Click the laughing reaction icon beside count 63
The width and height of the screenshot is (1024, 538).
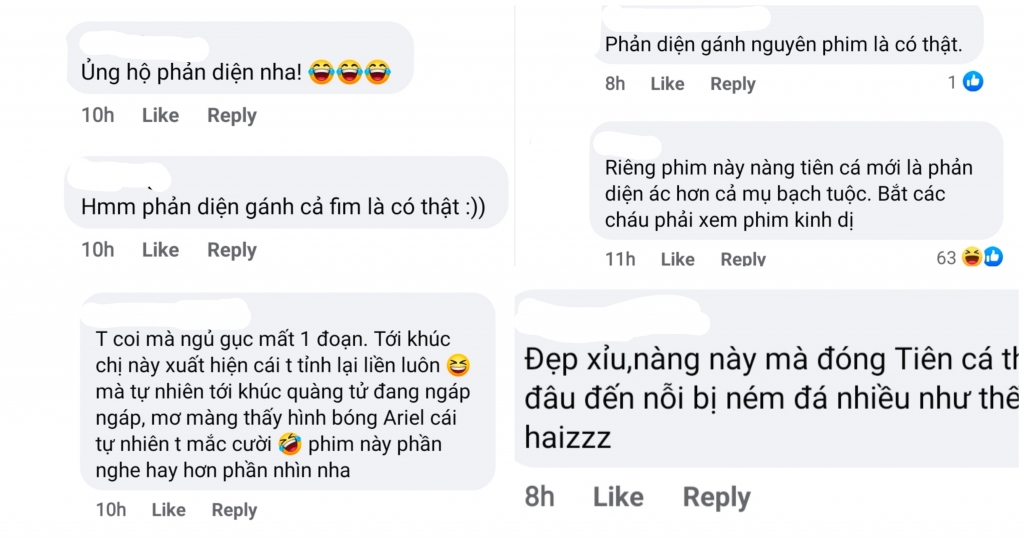point(971,257)
